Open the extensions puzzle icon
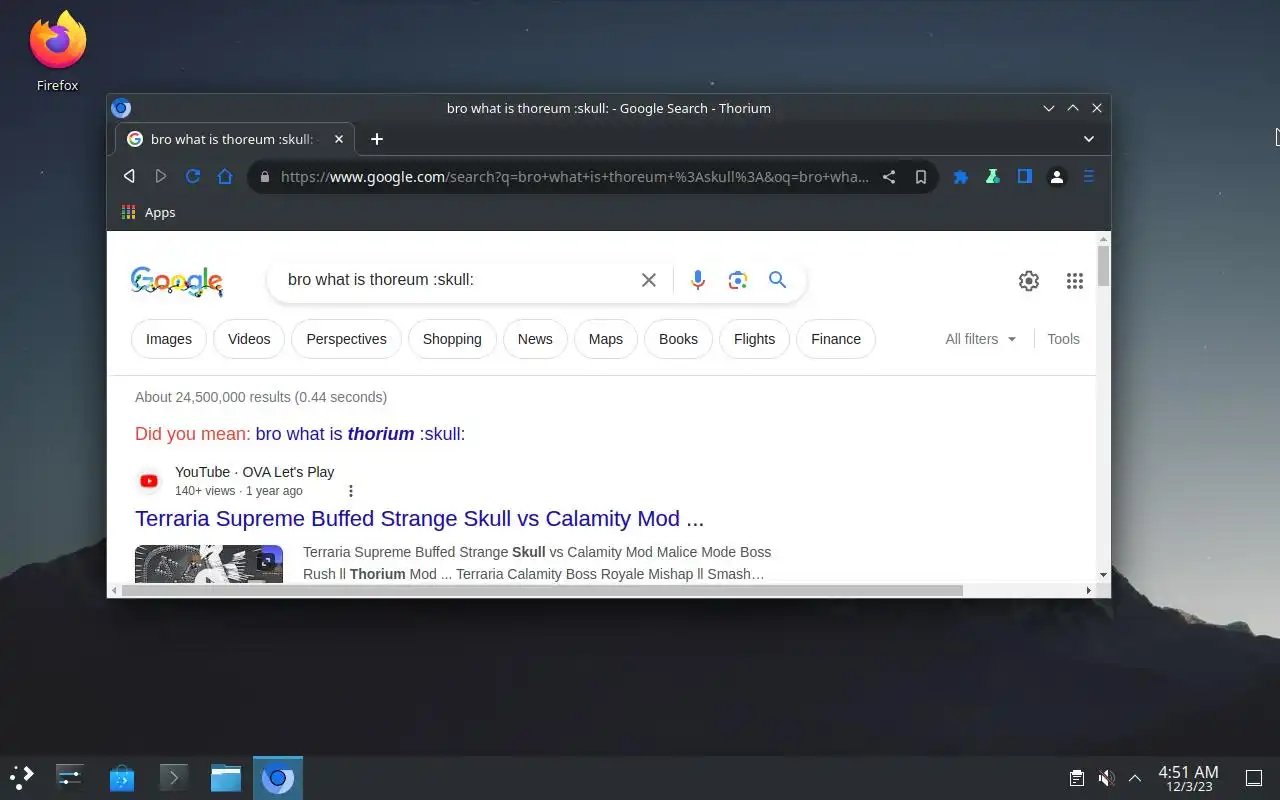The height and width of the screenshot is (800, 1280). (961, 177)
